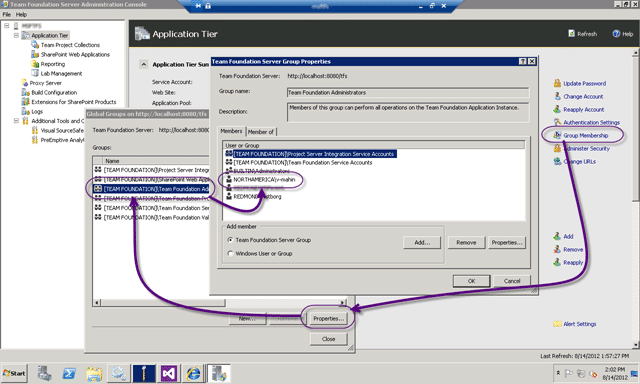Viewport: 640px width, 384px height.
Task: Open Visual Studio from taskbar
Action: [x=169, y=373]
